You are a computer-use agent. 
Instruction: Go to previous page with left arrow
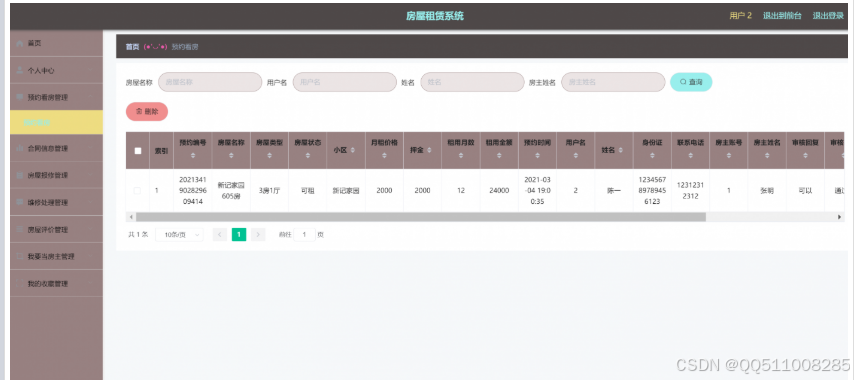coord(220,235)
